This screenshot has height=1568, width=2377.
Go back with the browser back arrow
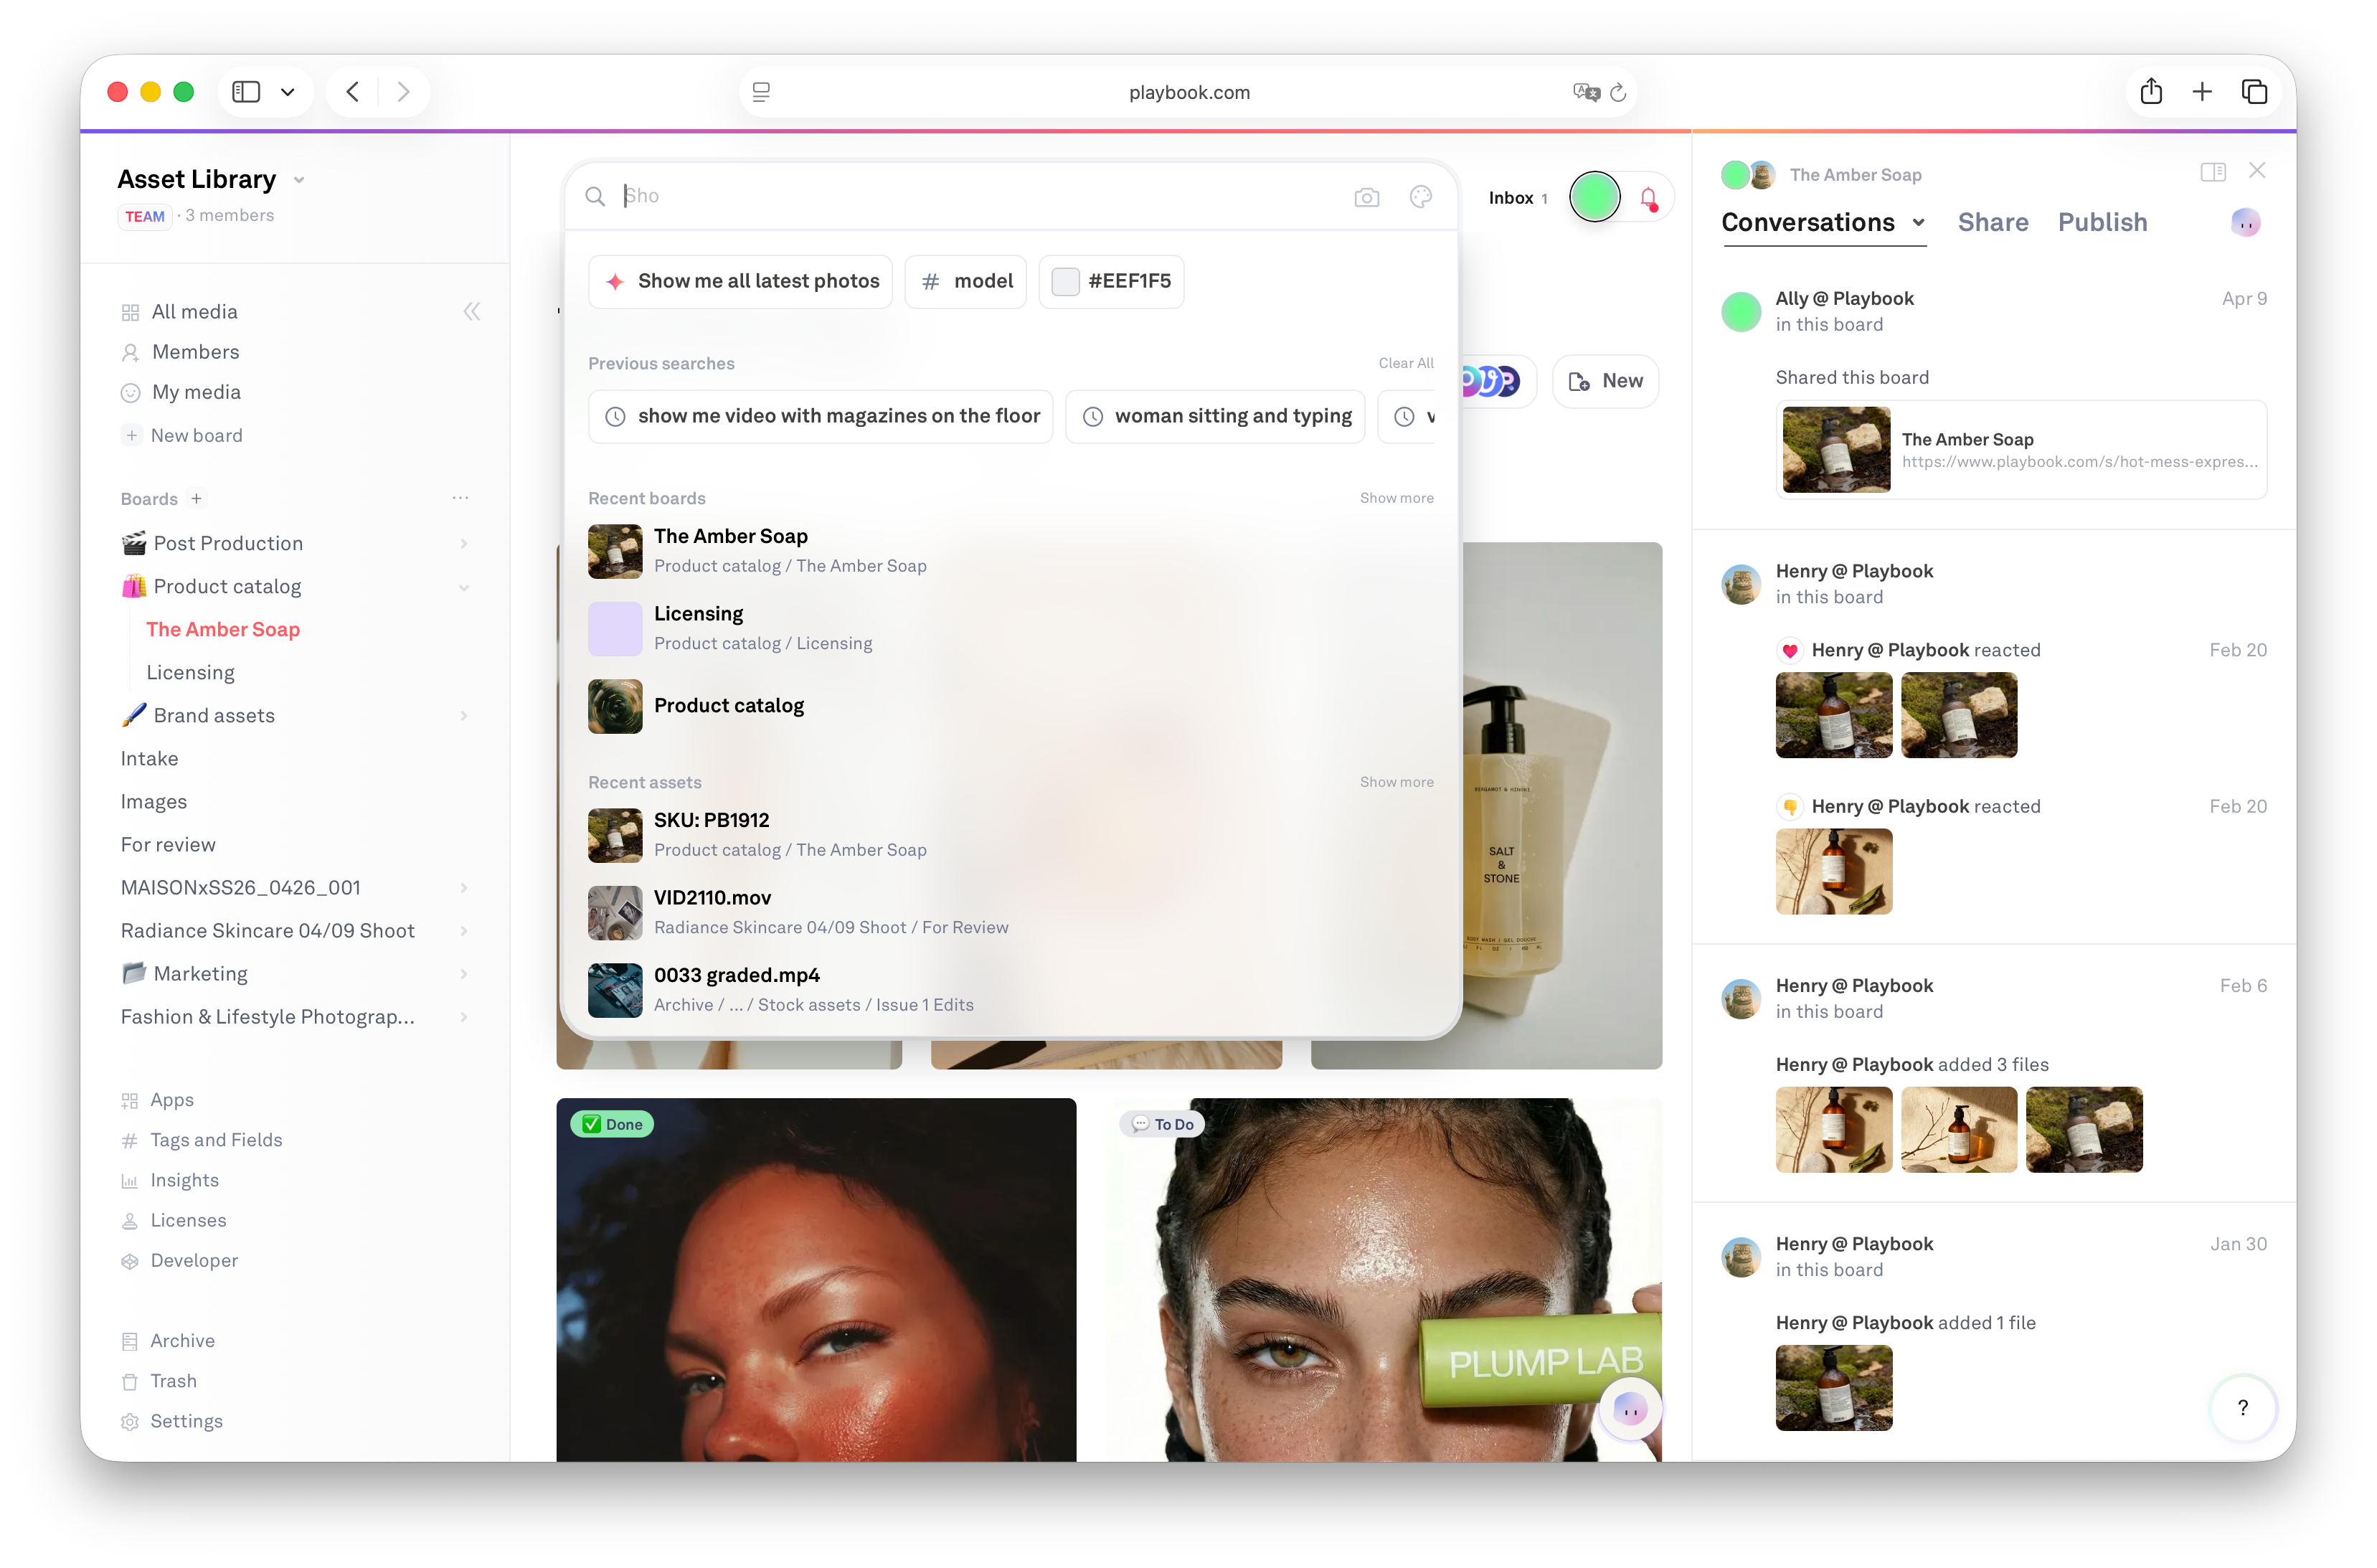(x=353, y=92)
